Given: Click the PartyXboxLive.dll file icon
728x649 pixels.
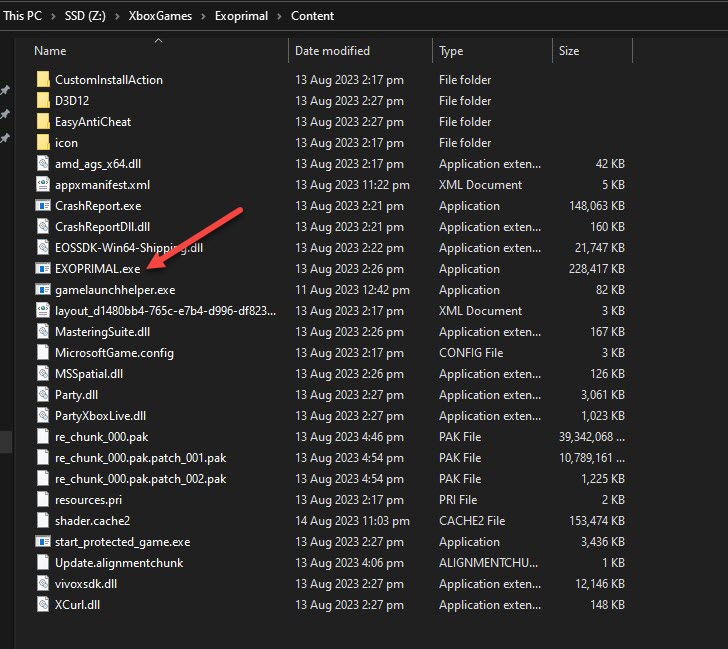Looking at the screenshot, I should click(43, 415).
